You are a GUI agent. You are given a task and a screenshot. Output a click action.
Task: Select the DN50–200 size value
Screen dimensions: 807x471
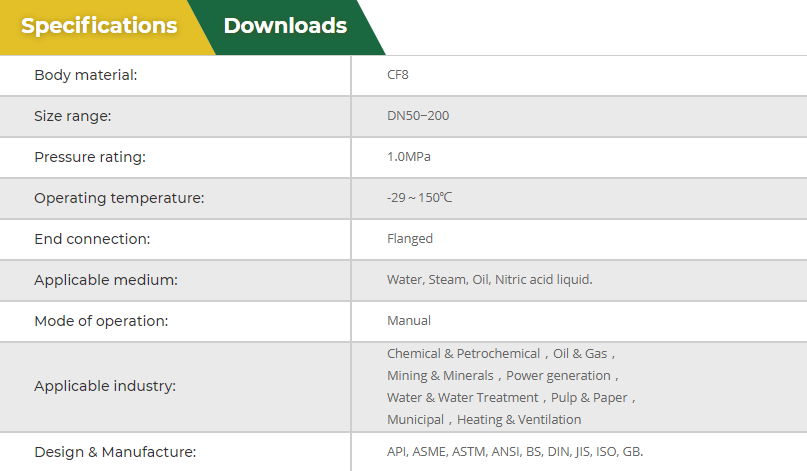(x=418, y=116)
